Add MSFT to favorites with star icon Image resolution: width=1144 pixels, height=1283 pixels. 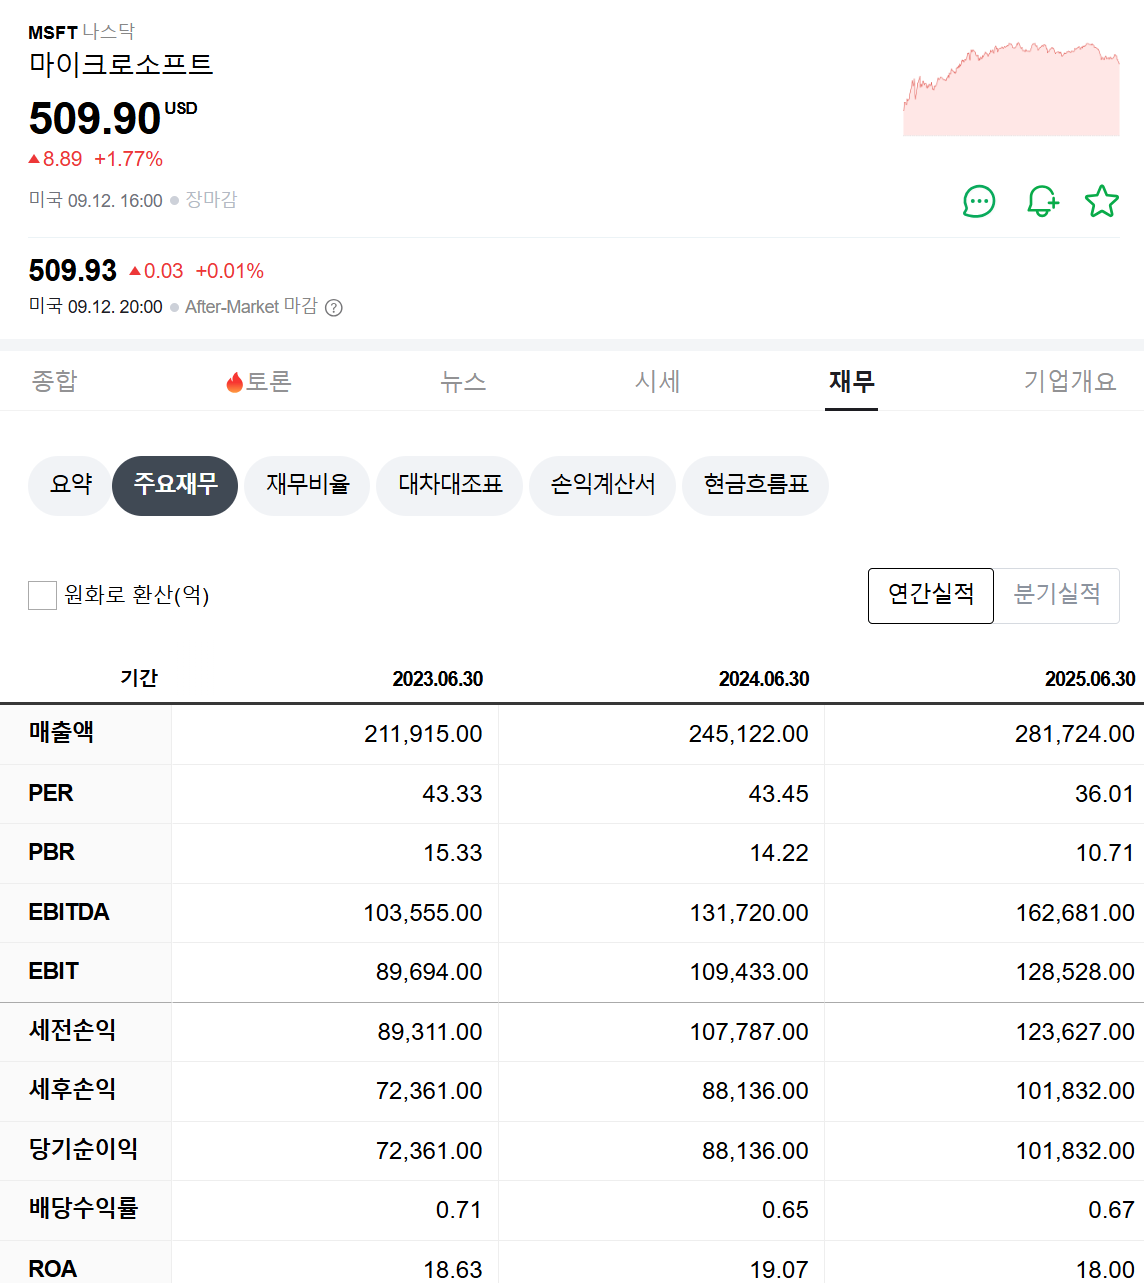click(x=1102, y=201)
